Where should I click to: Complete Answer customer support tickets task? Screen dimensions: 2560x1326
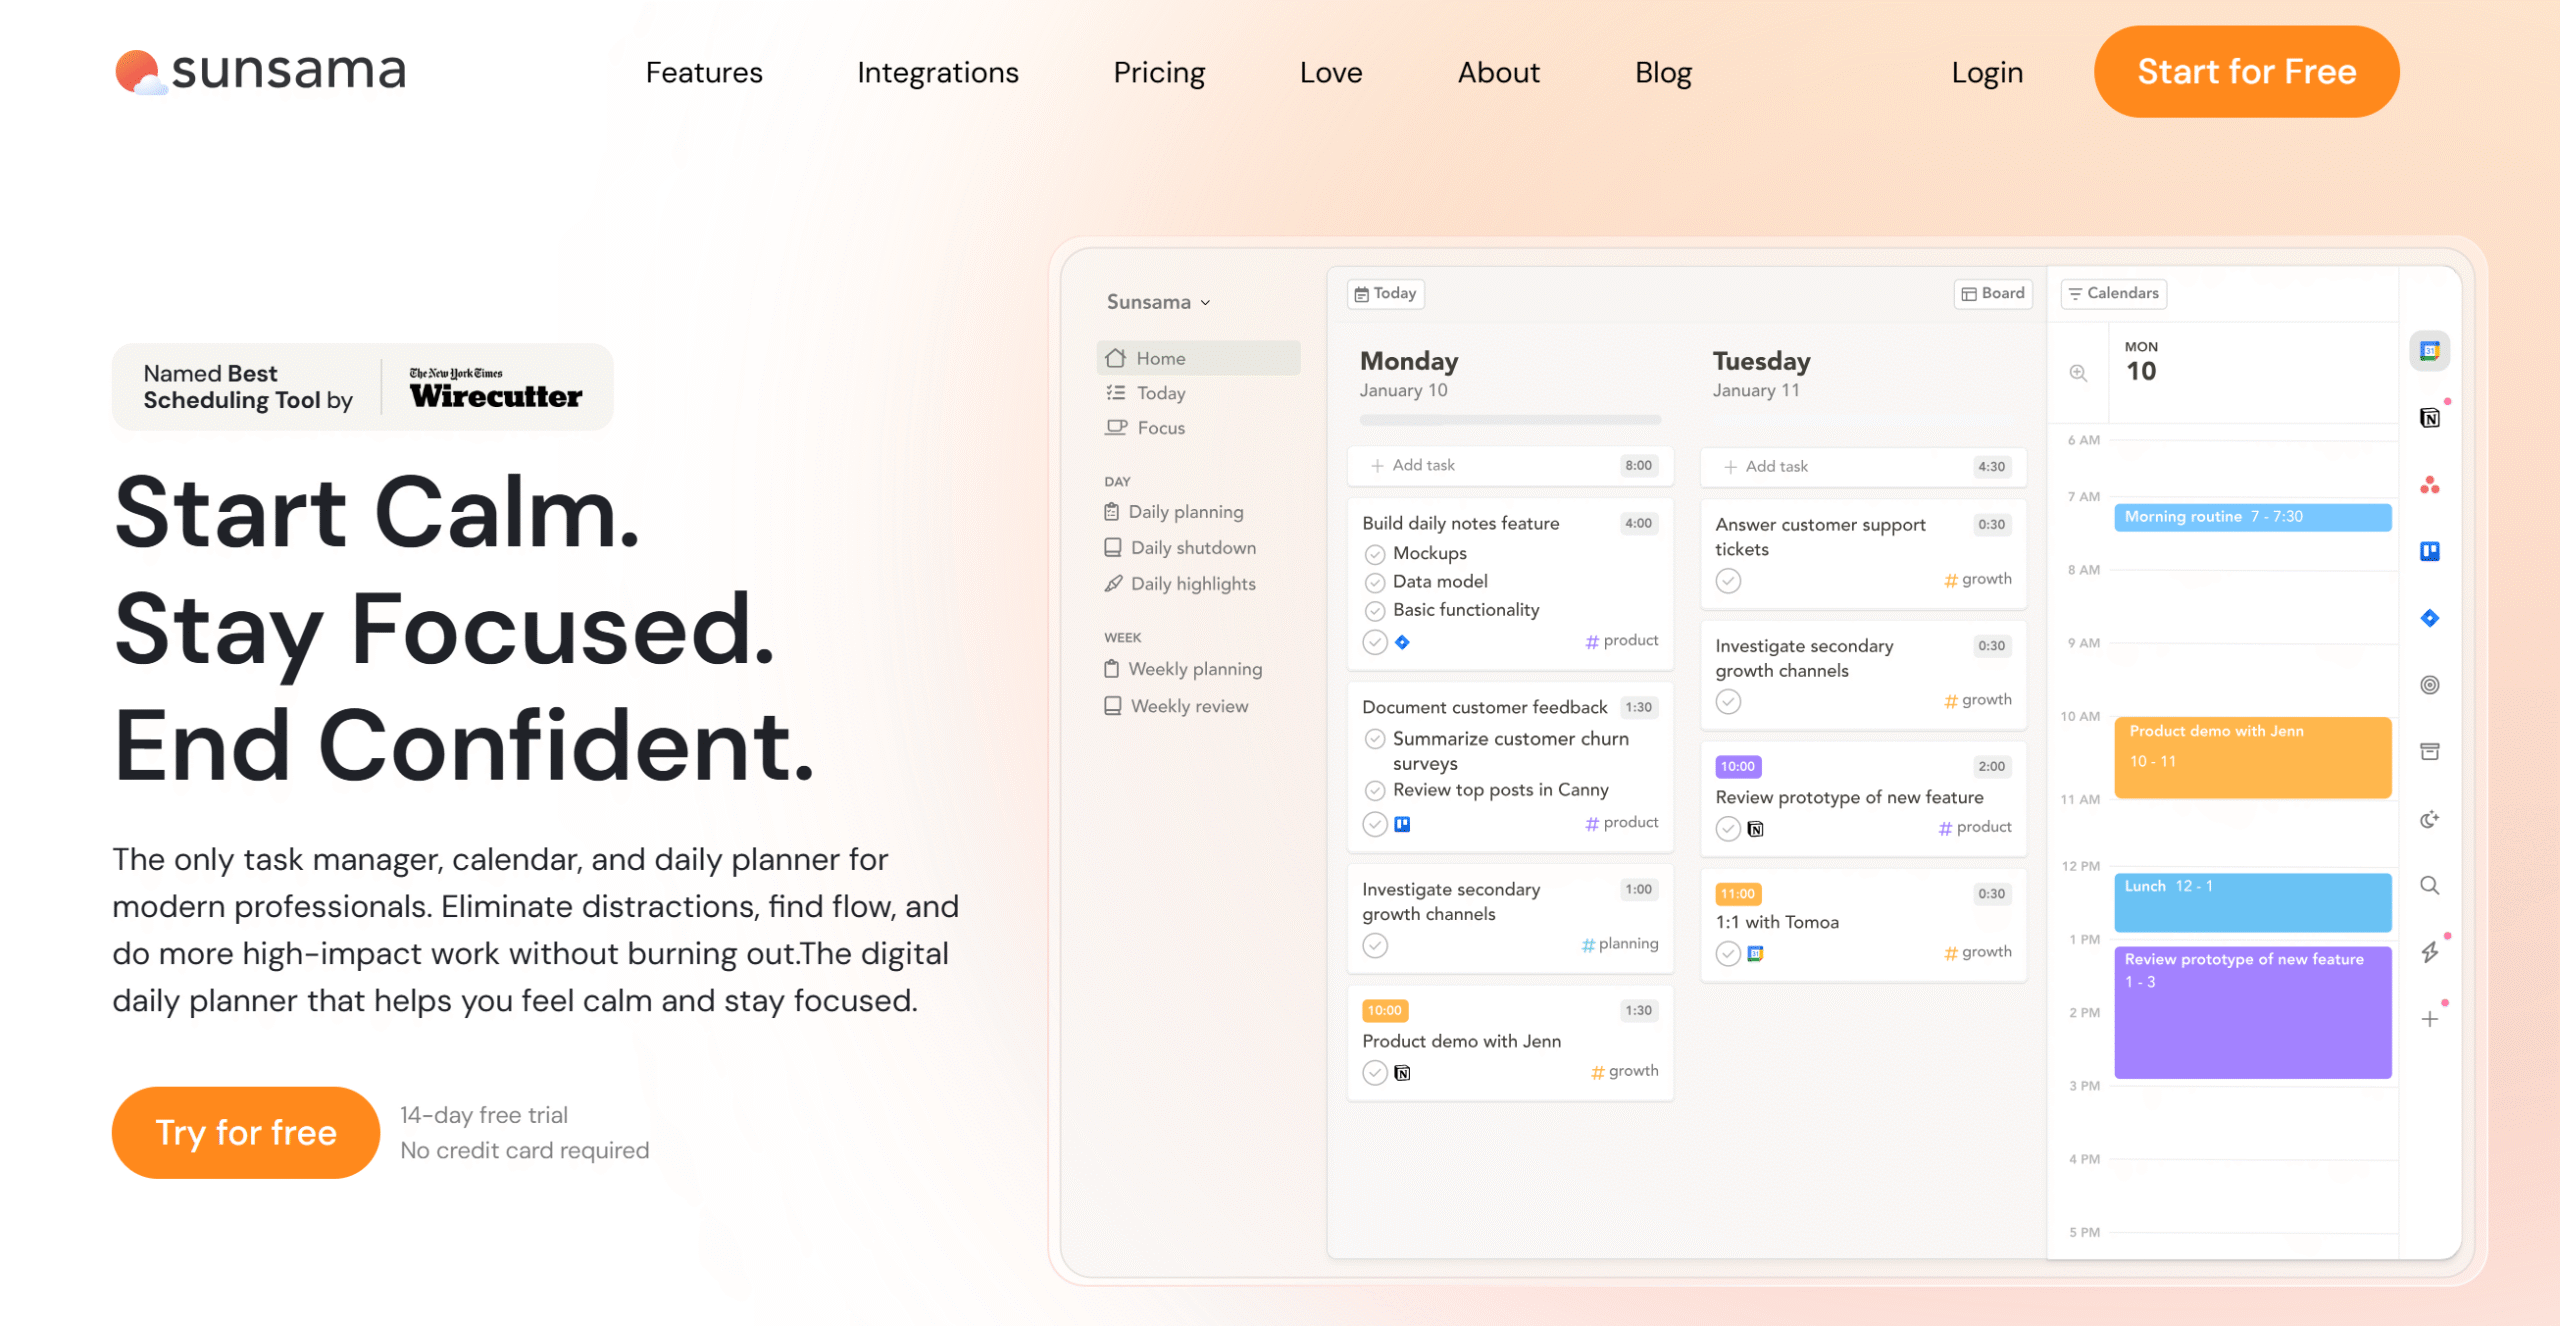[1728, 581]
